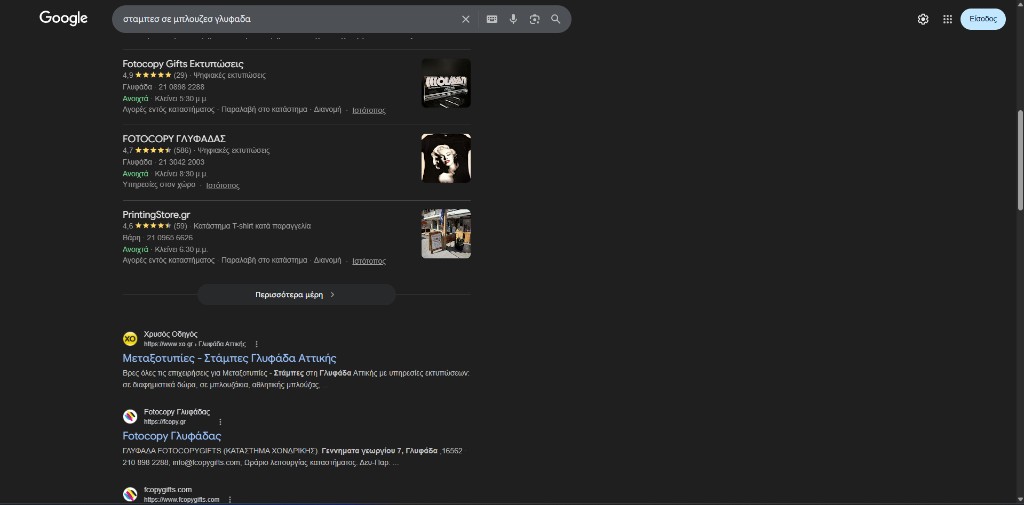Click the Χρυσός Οδηγός XO favicon
Viewport: 1024px width, 505px height.
[x=130, y=338]
